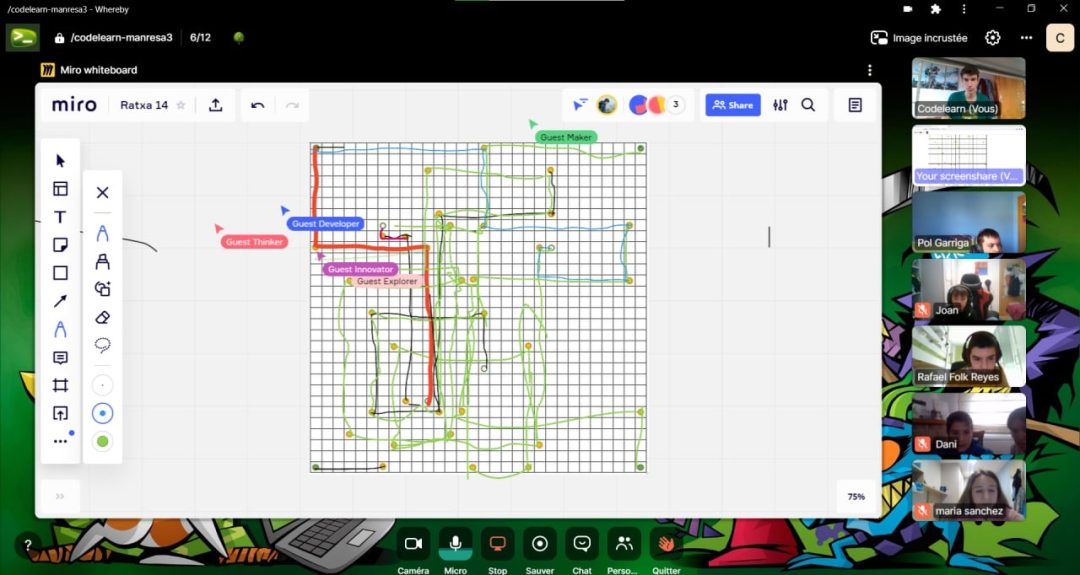The width and height of the screenshot is (1080, 575).
Task: Open more tools ellipsis in Miro toolbar
Action: [61, 441]
